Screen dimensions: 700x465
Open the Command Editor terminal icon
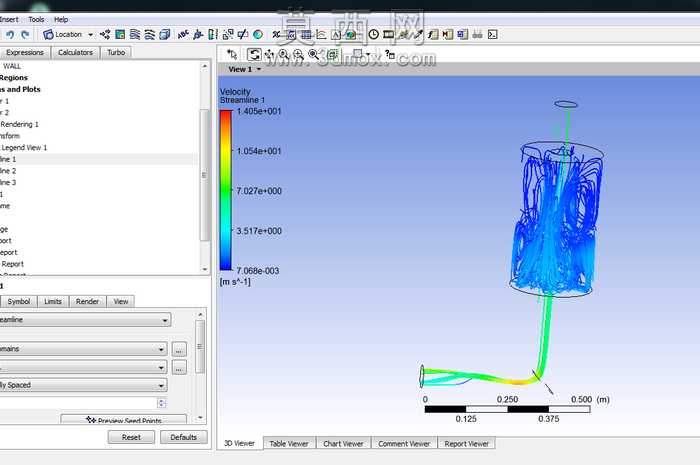(x=492, y=34)
